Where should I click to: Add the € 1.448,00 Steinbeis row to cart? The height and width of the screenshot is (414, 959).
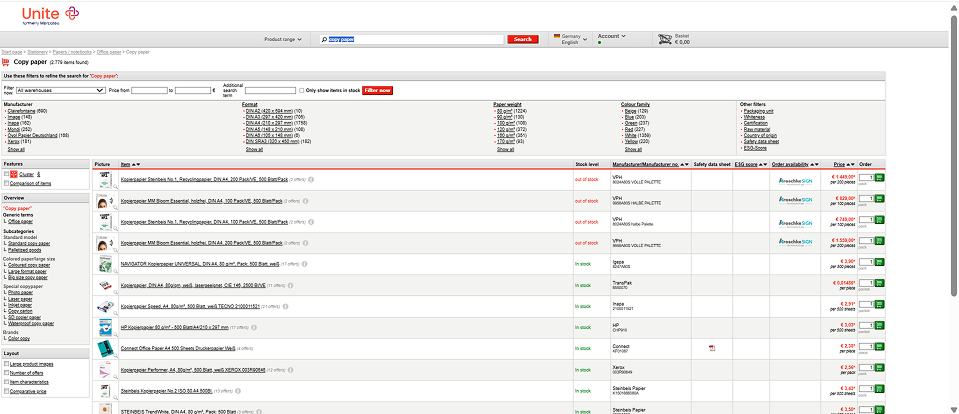click(x=879, y=177)
